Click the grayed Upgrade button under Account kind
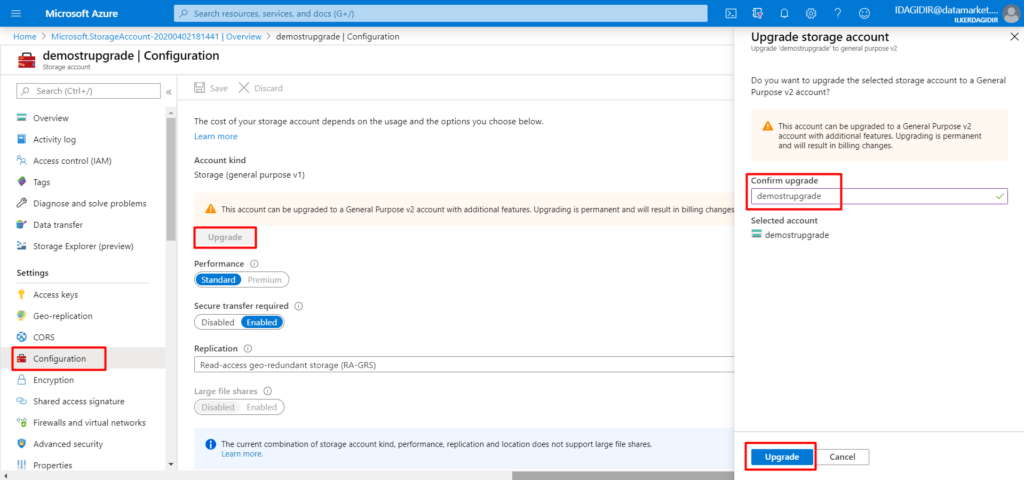Screen dimensions: 1024x480 click(x=225, y=237)
